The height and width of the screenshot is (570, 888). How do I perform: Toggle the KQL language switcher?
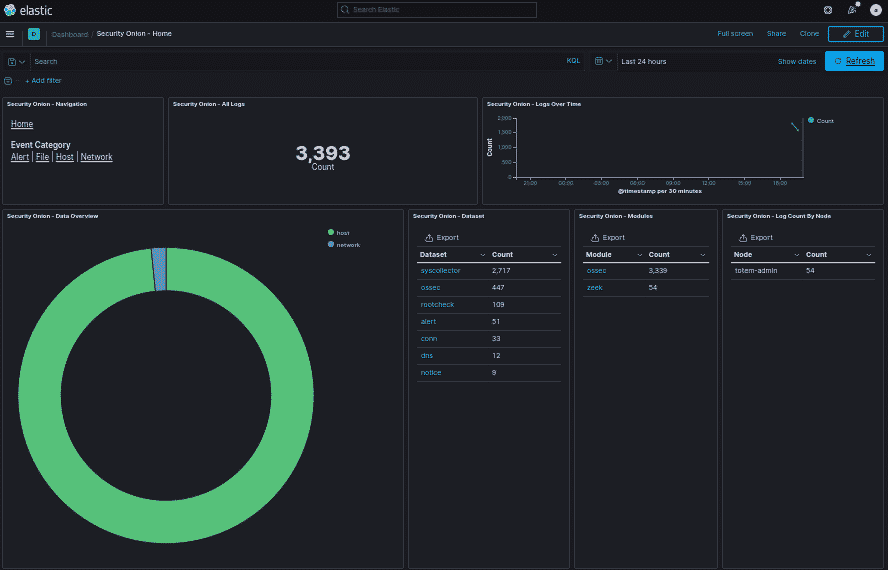[573, 61]
